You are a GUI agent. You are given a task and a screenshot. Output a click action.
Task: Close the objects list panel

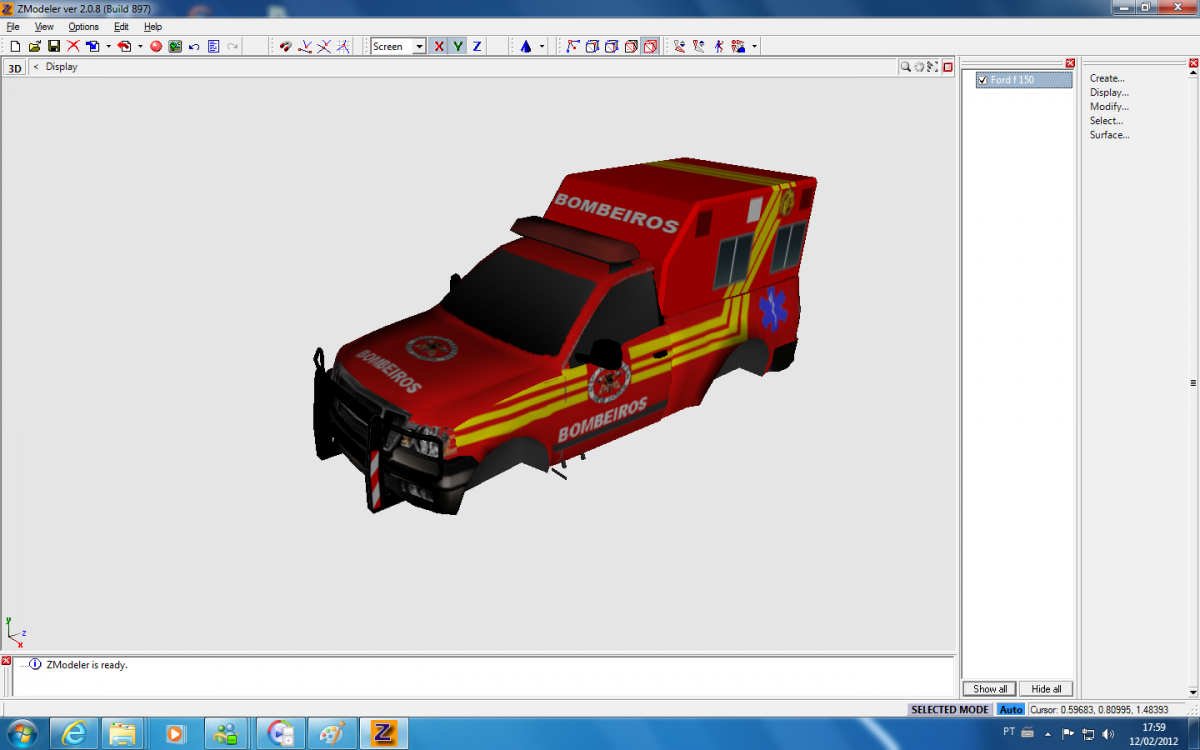(x=1070, y=63)
